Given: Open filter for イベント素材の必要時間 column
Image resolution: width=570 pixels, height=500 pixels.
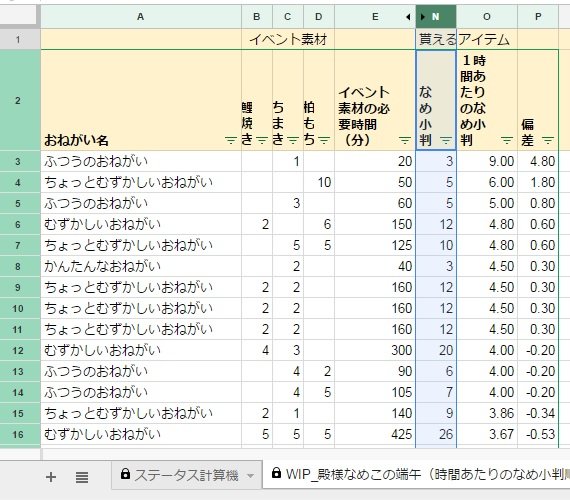Looking at the screenshot, I should [x=405, y=140].
